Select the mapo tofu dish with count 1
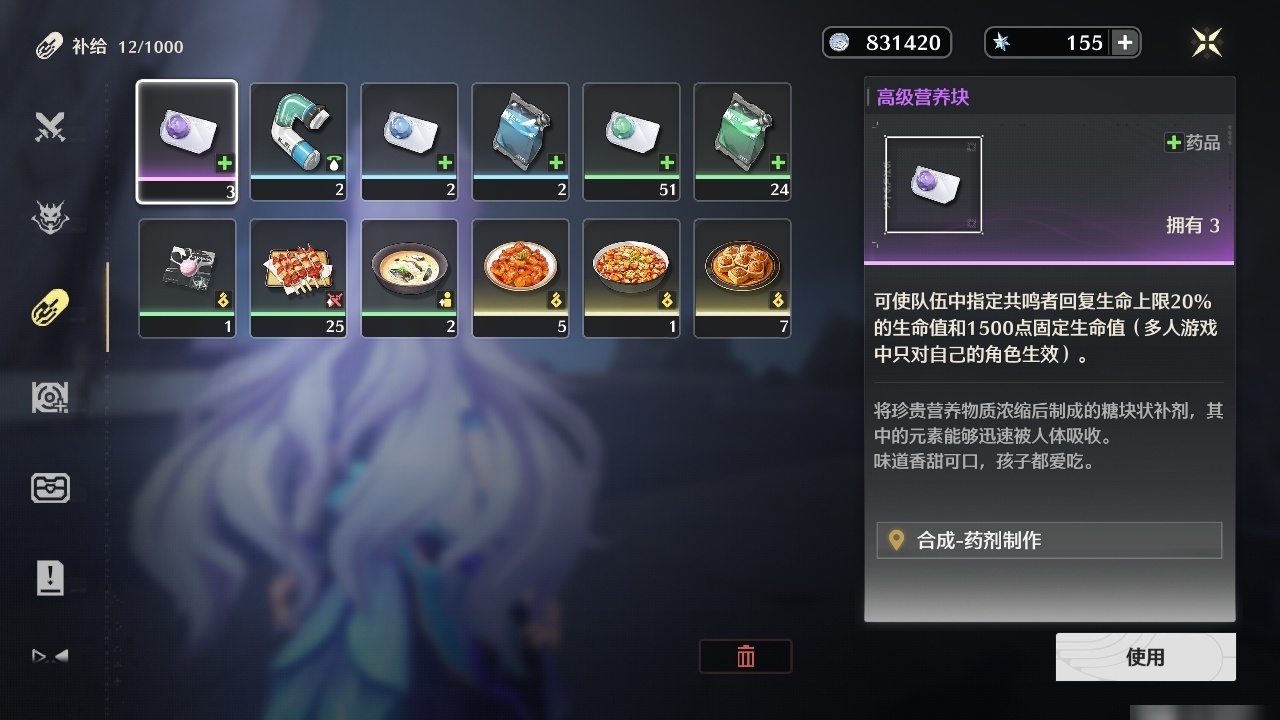The image size is (1280, 720). point(631,278)
